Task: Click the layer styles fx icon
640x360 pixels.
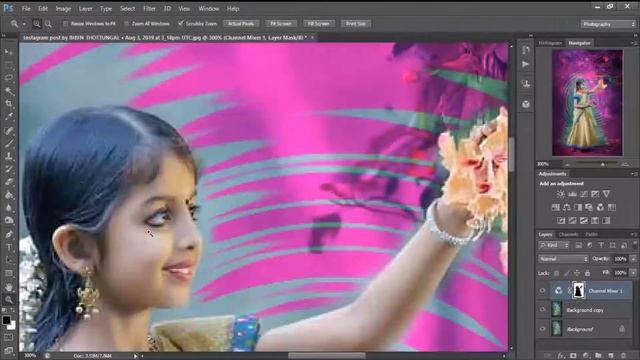Action: click(x=561, y=356)
